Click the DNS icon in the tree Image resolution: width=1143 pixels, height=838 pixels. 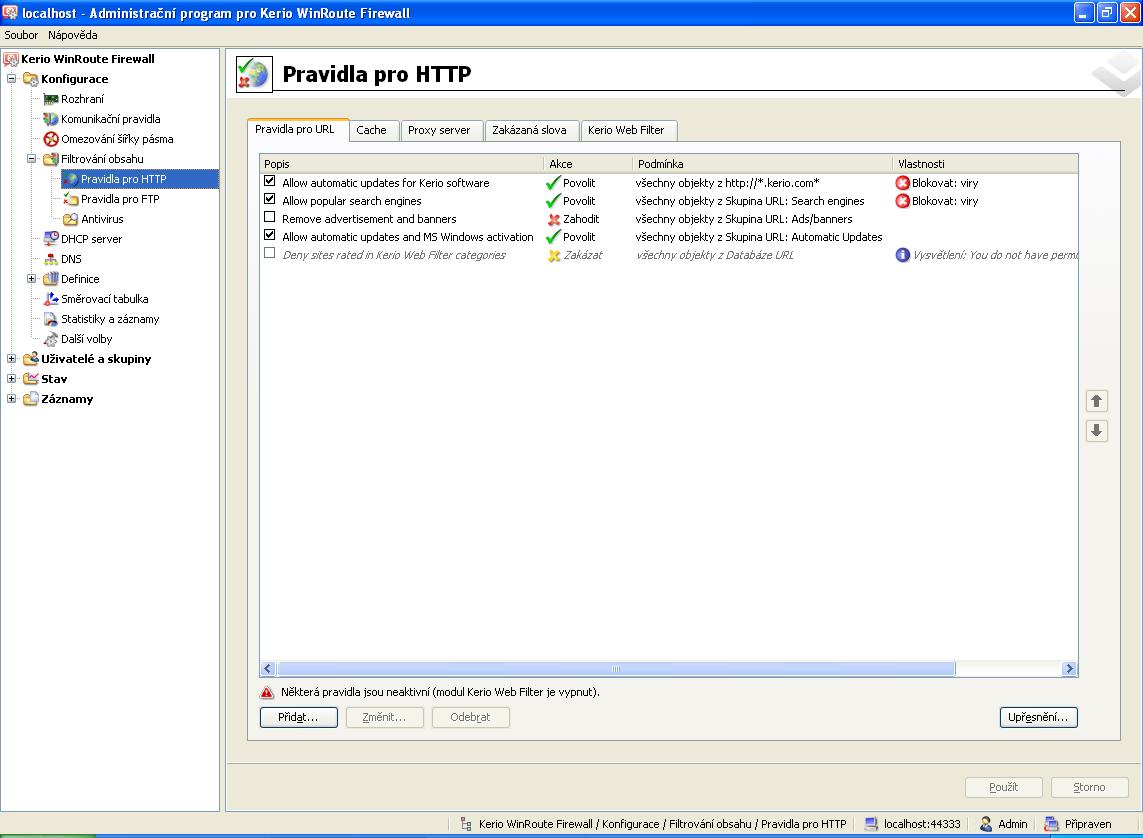click(x=50, y=259)
